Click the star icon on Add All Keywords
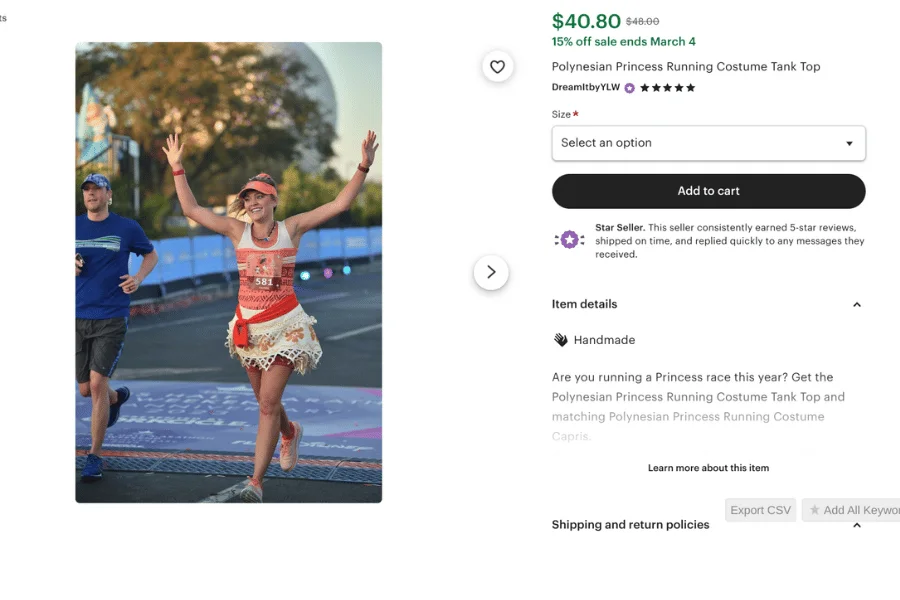 click(x=816, y=510)
